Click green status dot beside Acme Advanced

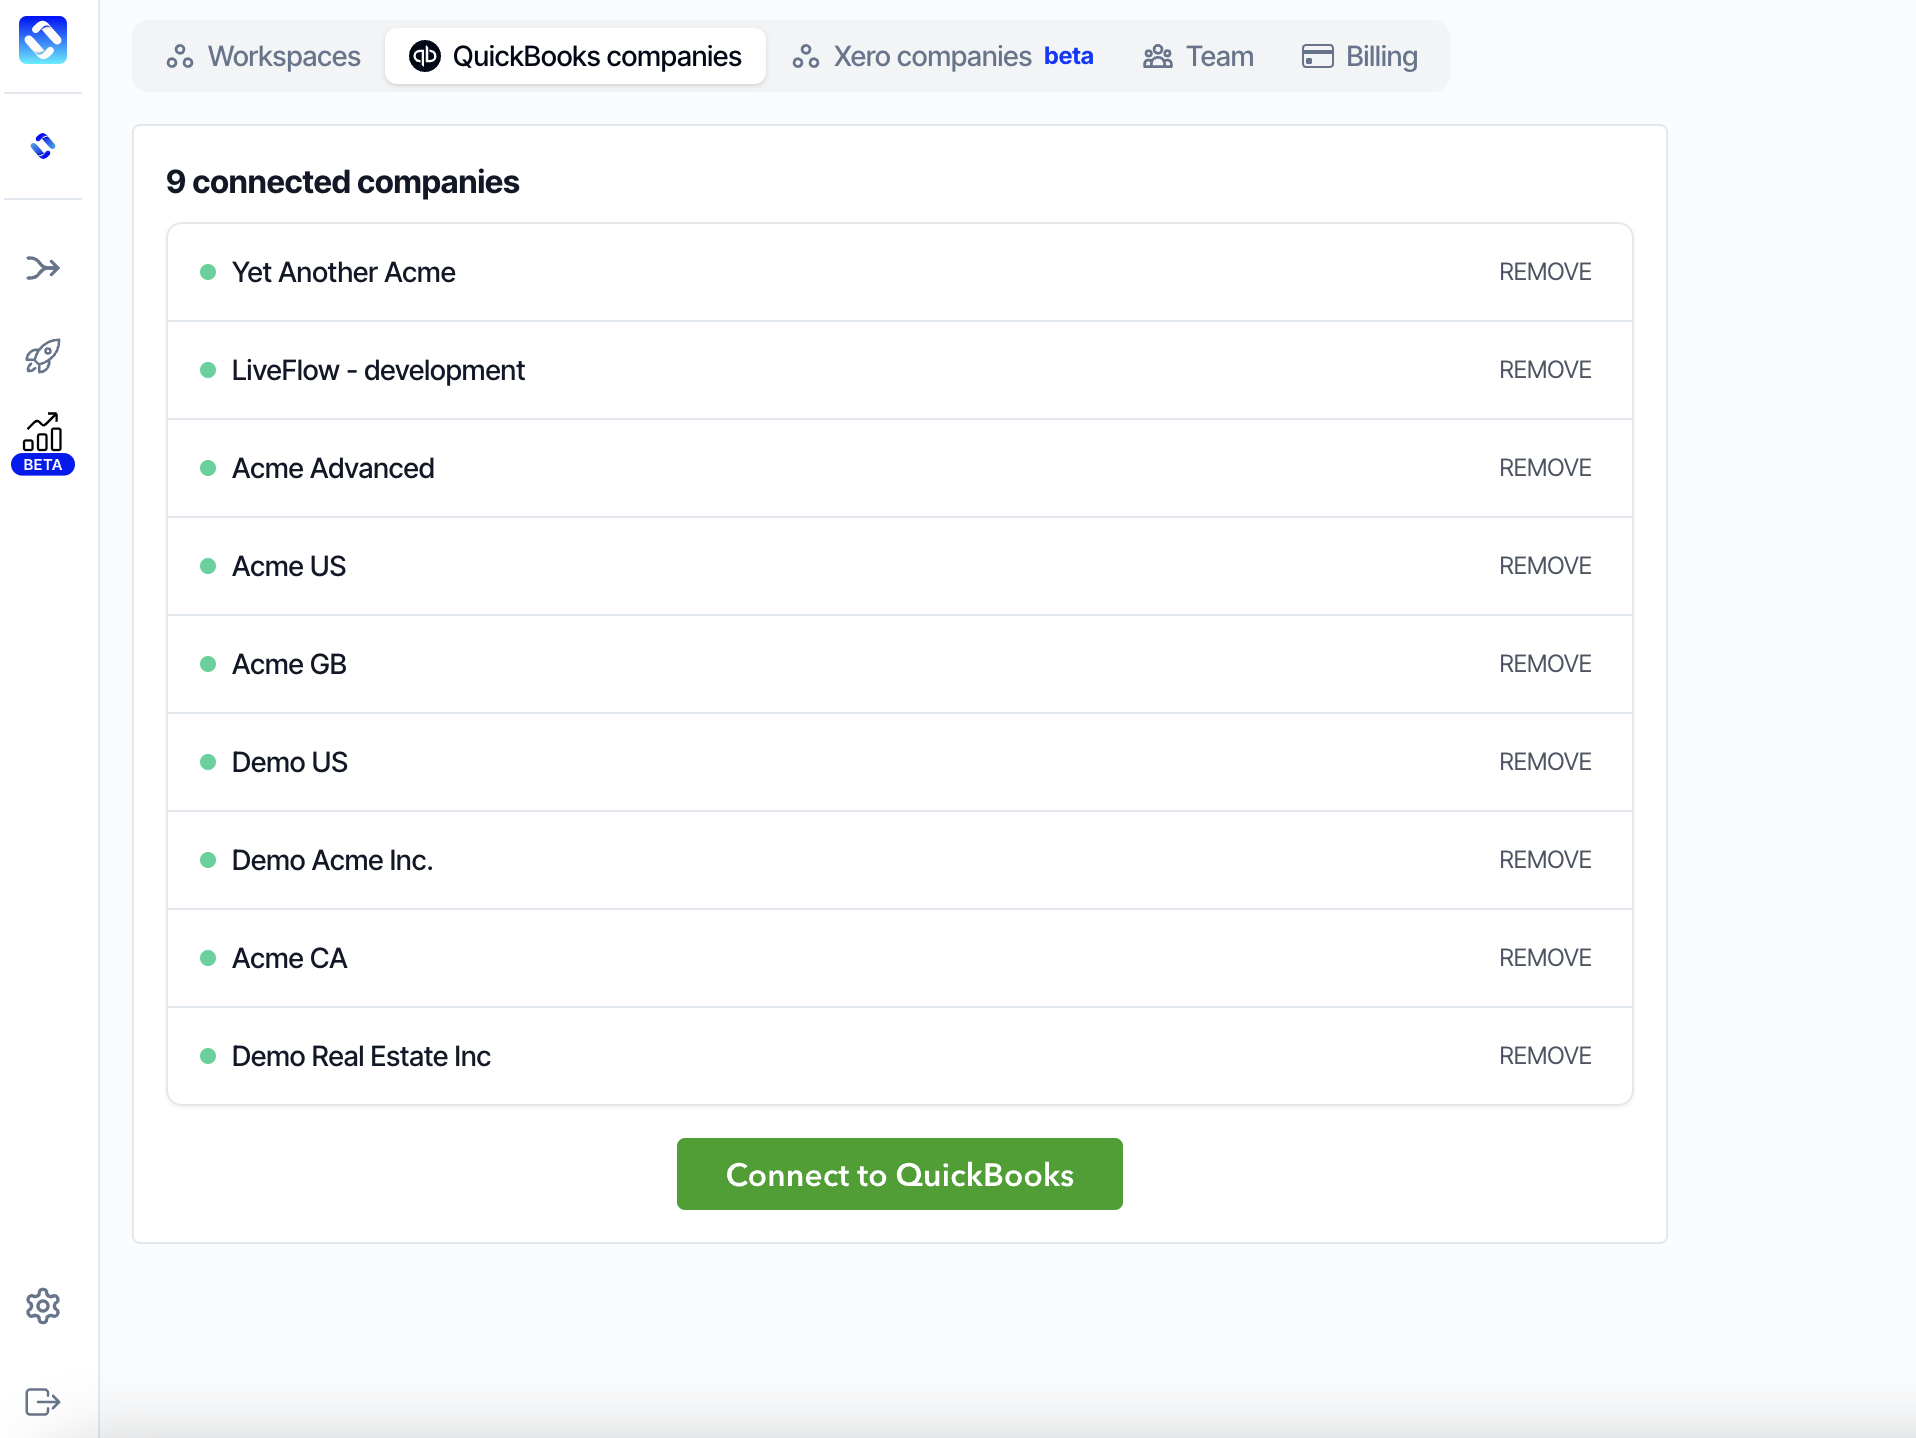click(208, 468)
